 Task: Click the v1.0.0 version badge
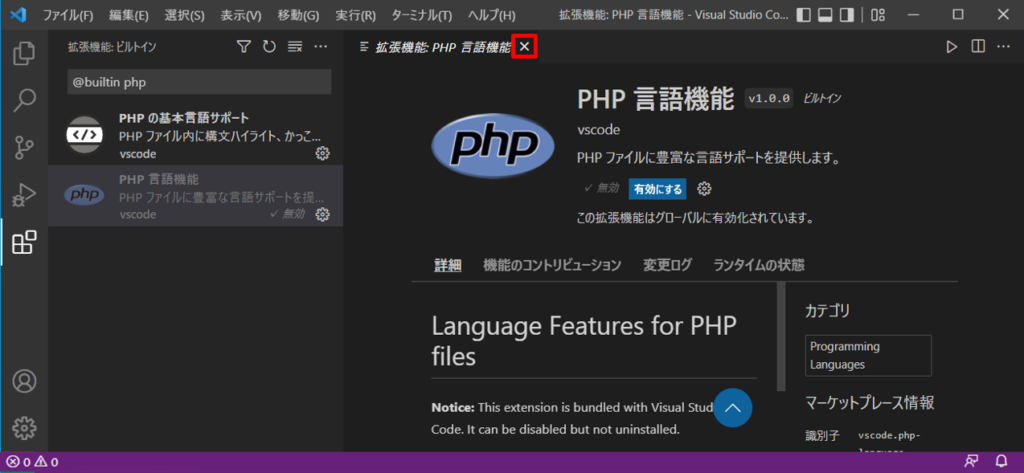tap(769, 99)
